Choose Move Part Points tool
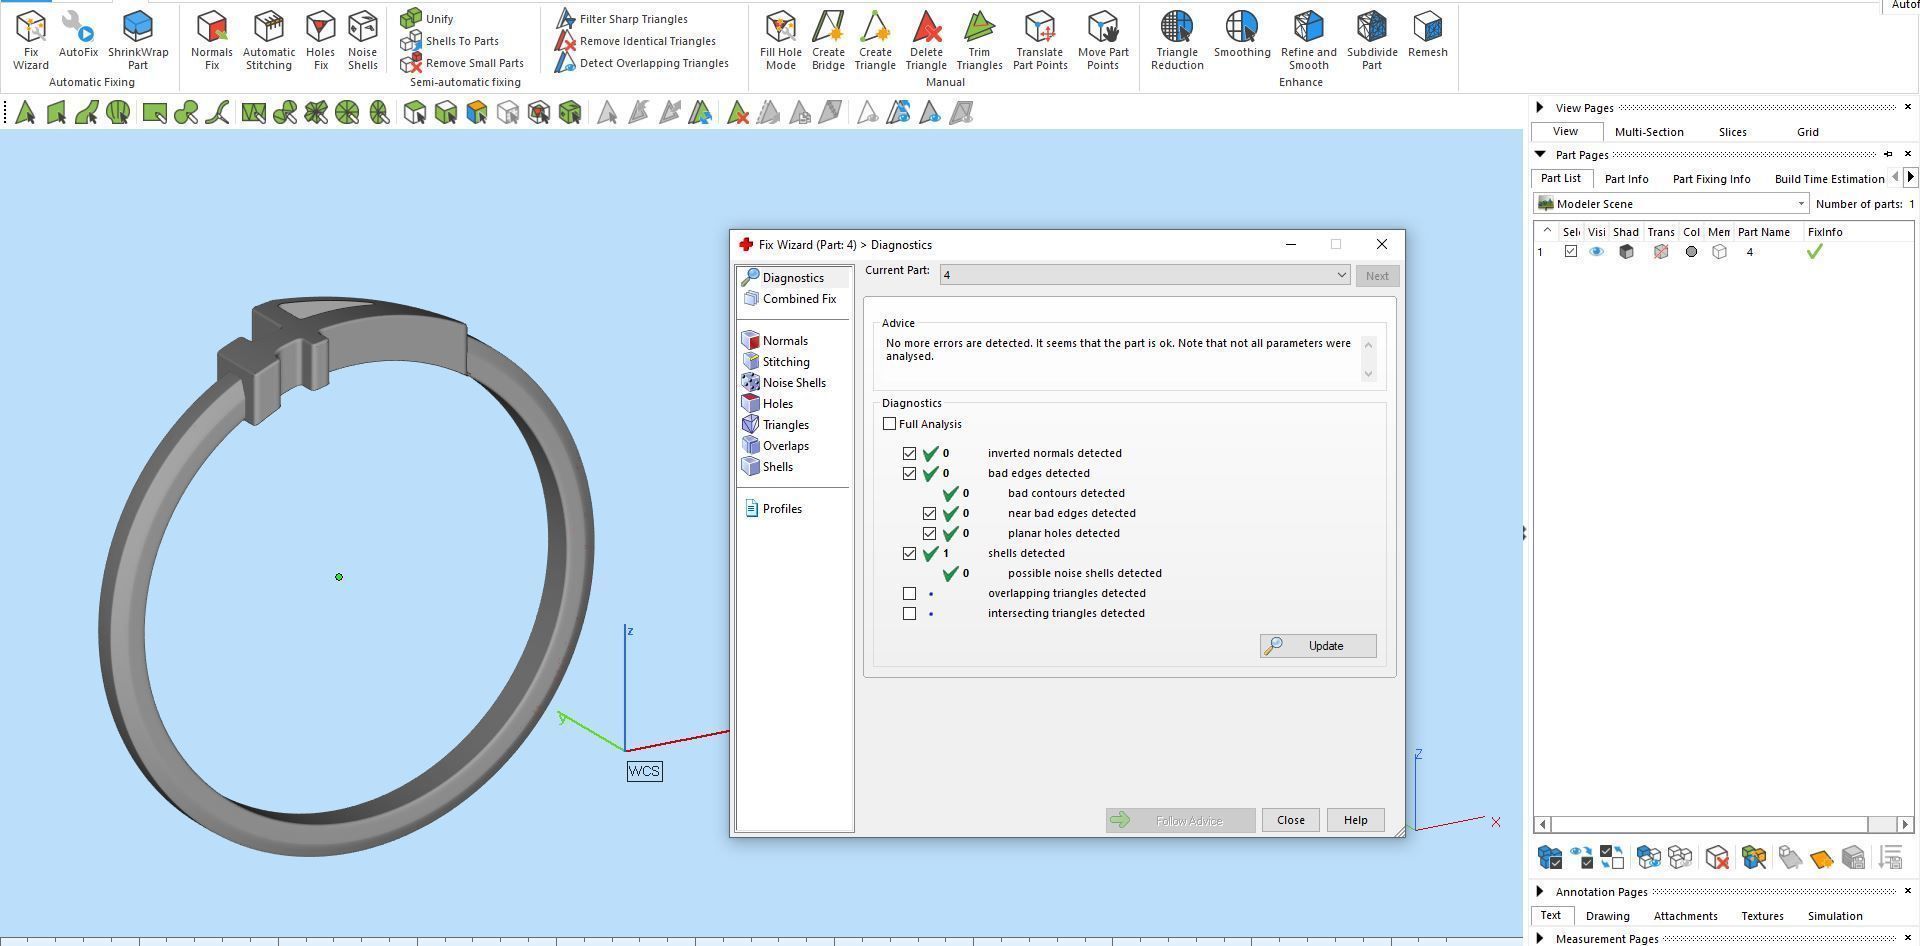1920x946 pixels. [1103, 40]
